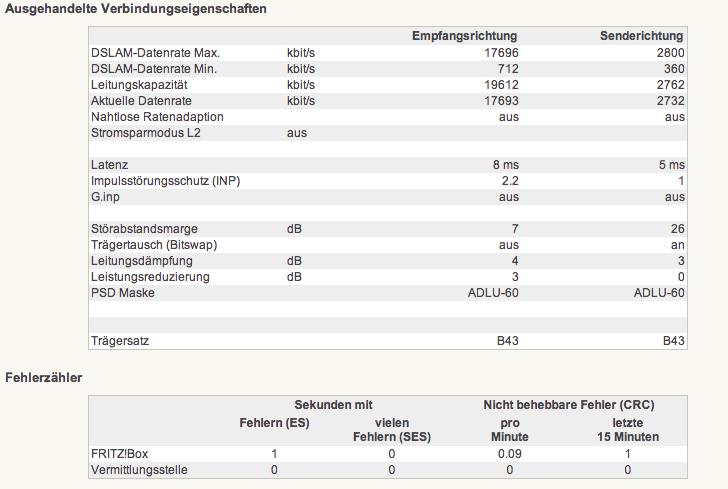Image resolution: width=728 pixels, height=489 pixels.
Task: Click the 'Fehlern (ES)' column header
Action: pos(274,423)
